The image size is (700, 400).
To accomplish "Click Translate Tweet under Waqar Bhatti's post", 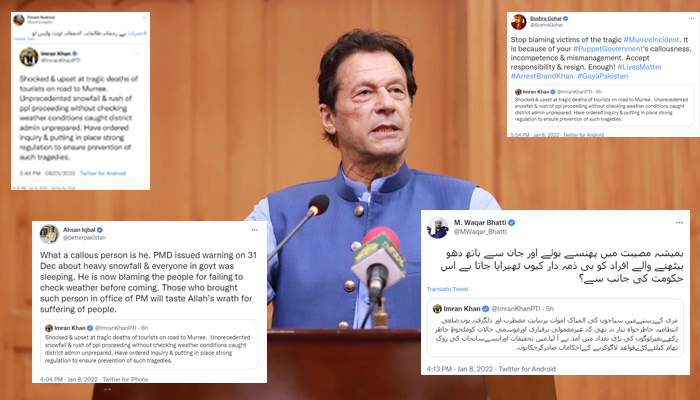I will point(447,289).
